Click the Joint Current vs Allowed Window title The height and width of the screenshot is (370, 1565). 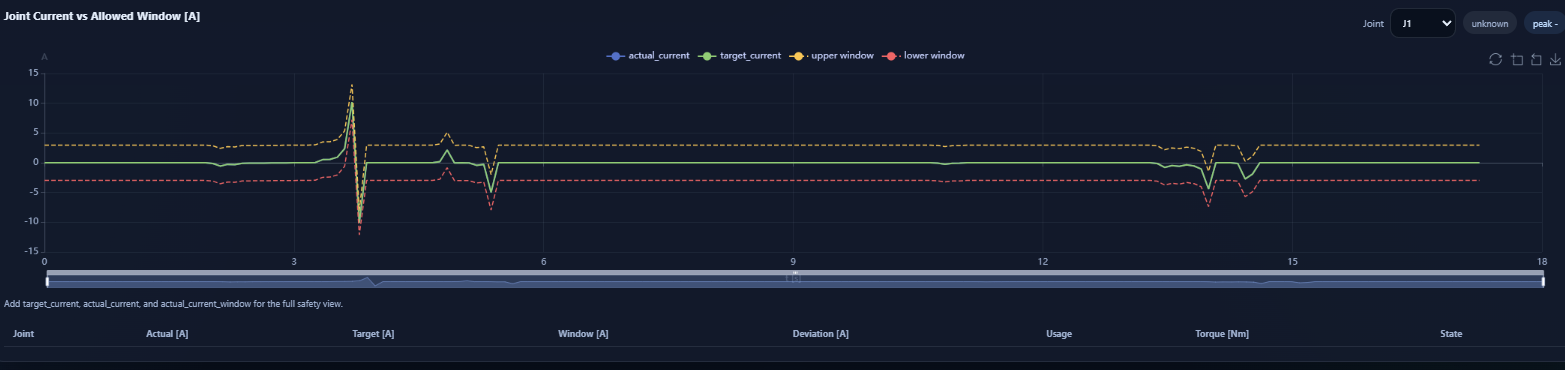(102, 16)
